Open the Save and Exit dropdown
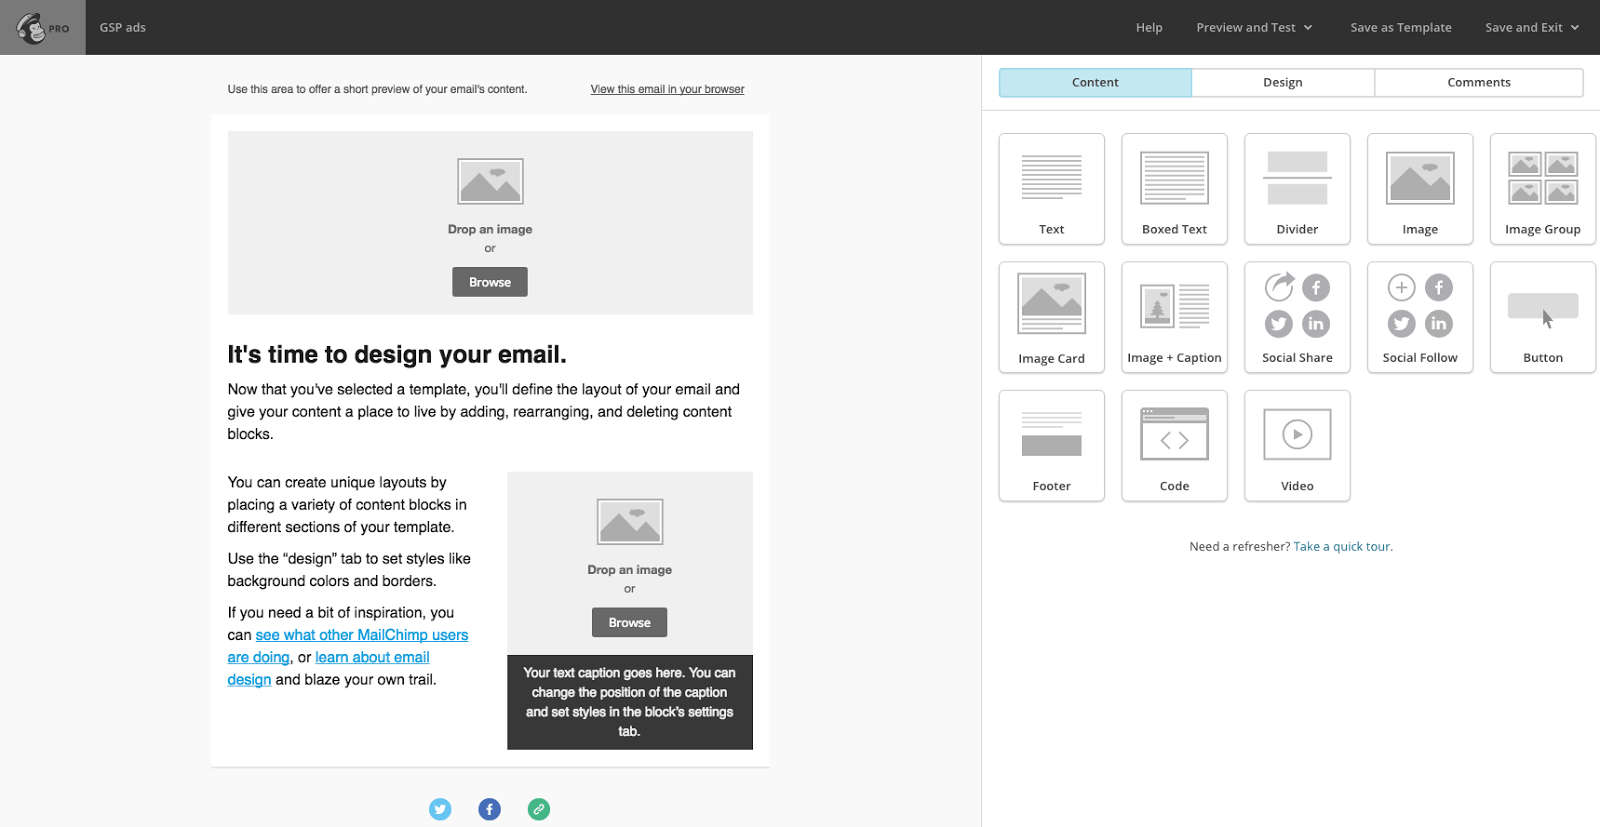The height and width of the screenshot is (827, 1600). (1531, 27)
